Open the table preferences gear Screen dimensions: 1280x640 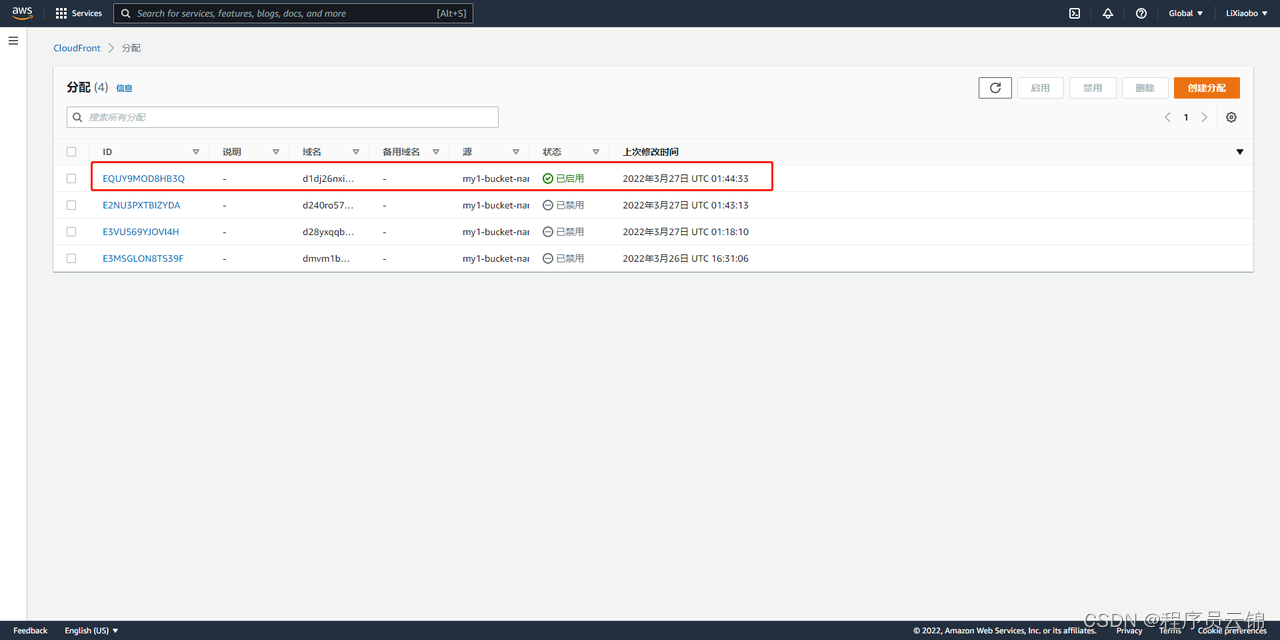[1231, 117]
